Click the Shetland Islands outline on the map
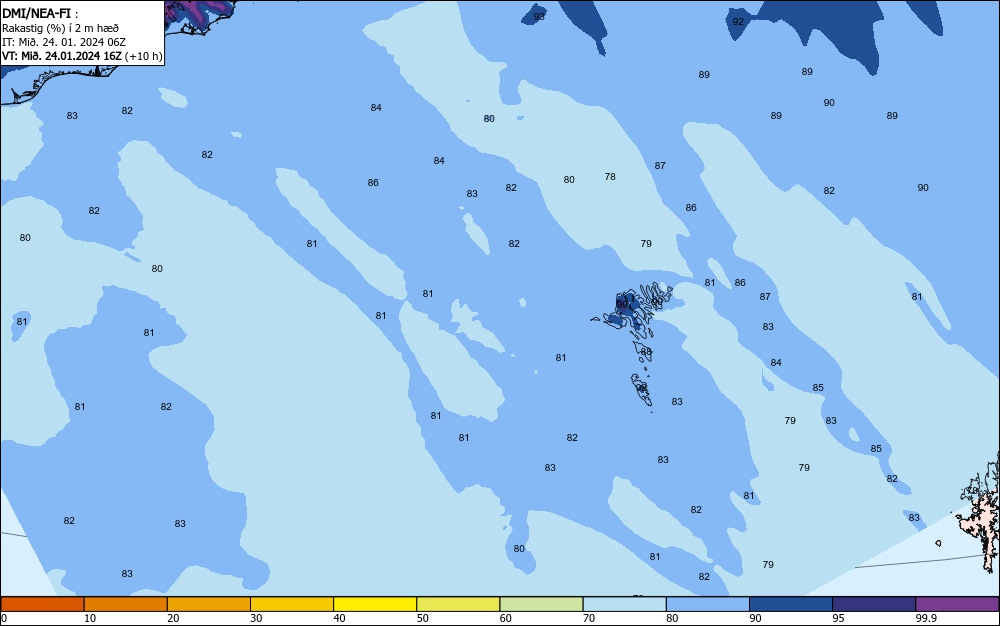The width and height of the screenshot is (1000, 626). click(981, 513)
